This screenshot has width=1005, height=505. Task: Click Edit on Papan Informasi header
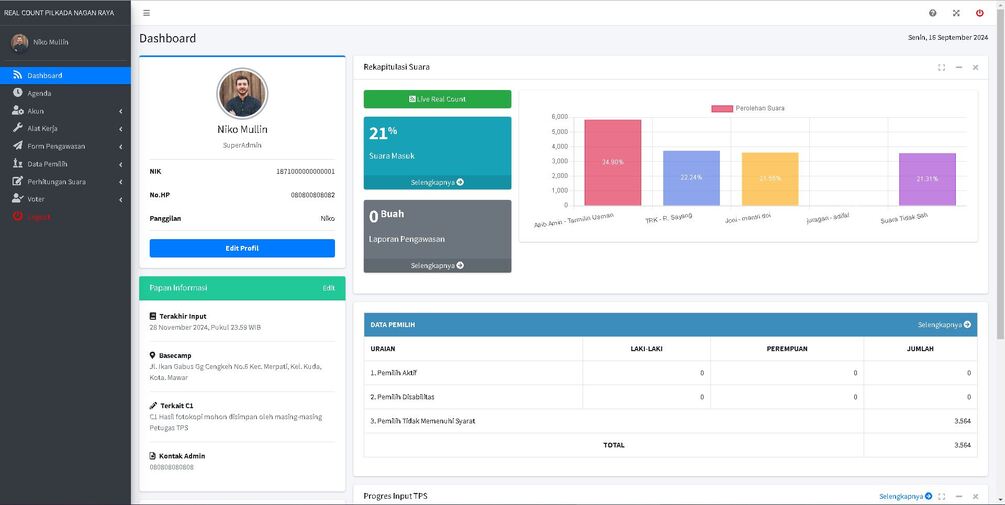(328, 288)
